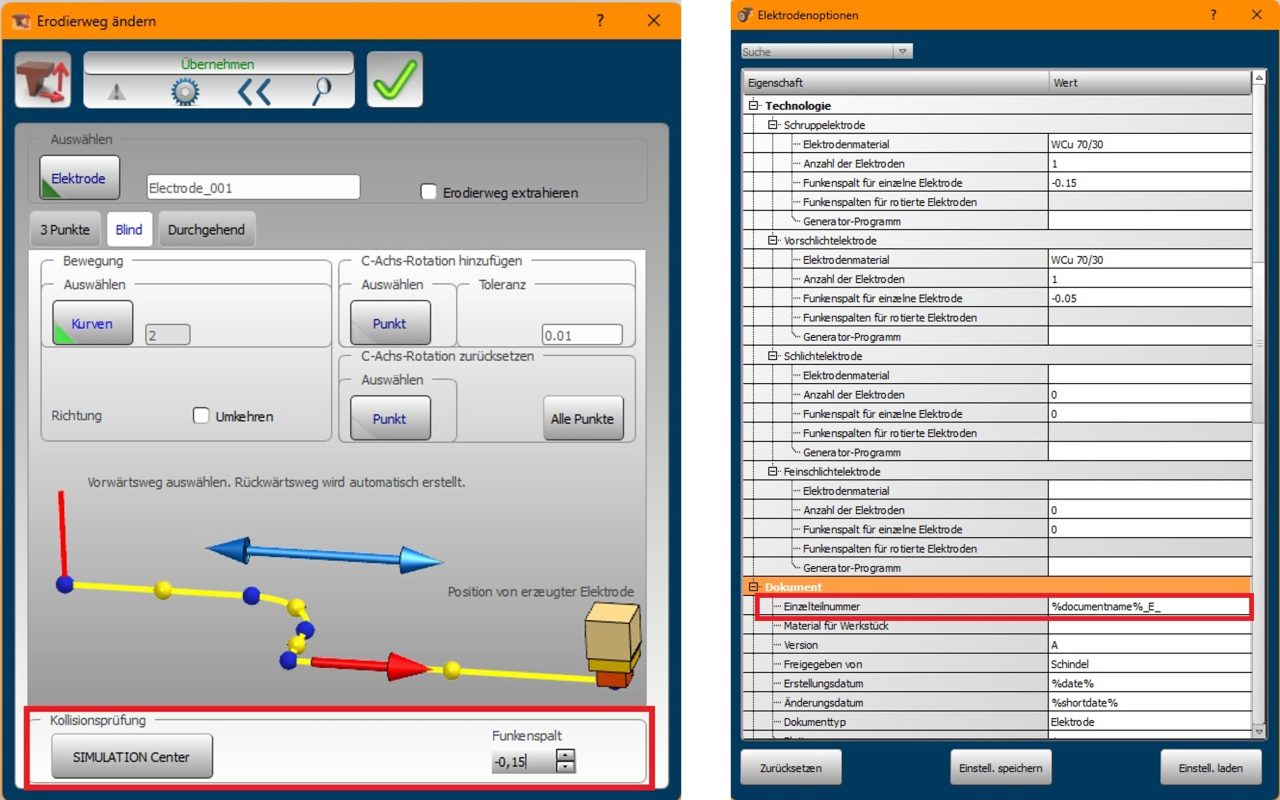The width and height of the screenshot is (1280, 800).
Task: Collapse the Dokument section
Action: [x=754, y=587]
